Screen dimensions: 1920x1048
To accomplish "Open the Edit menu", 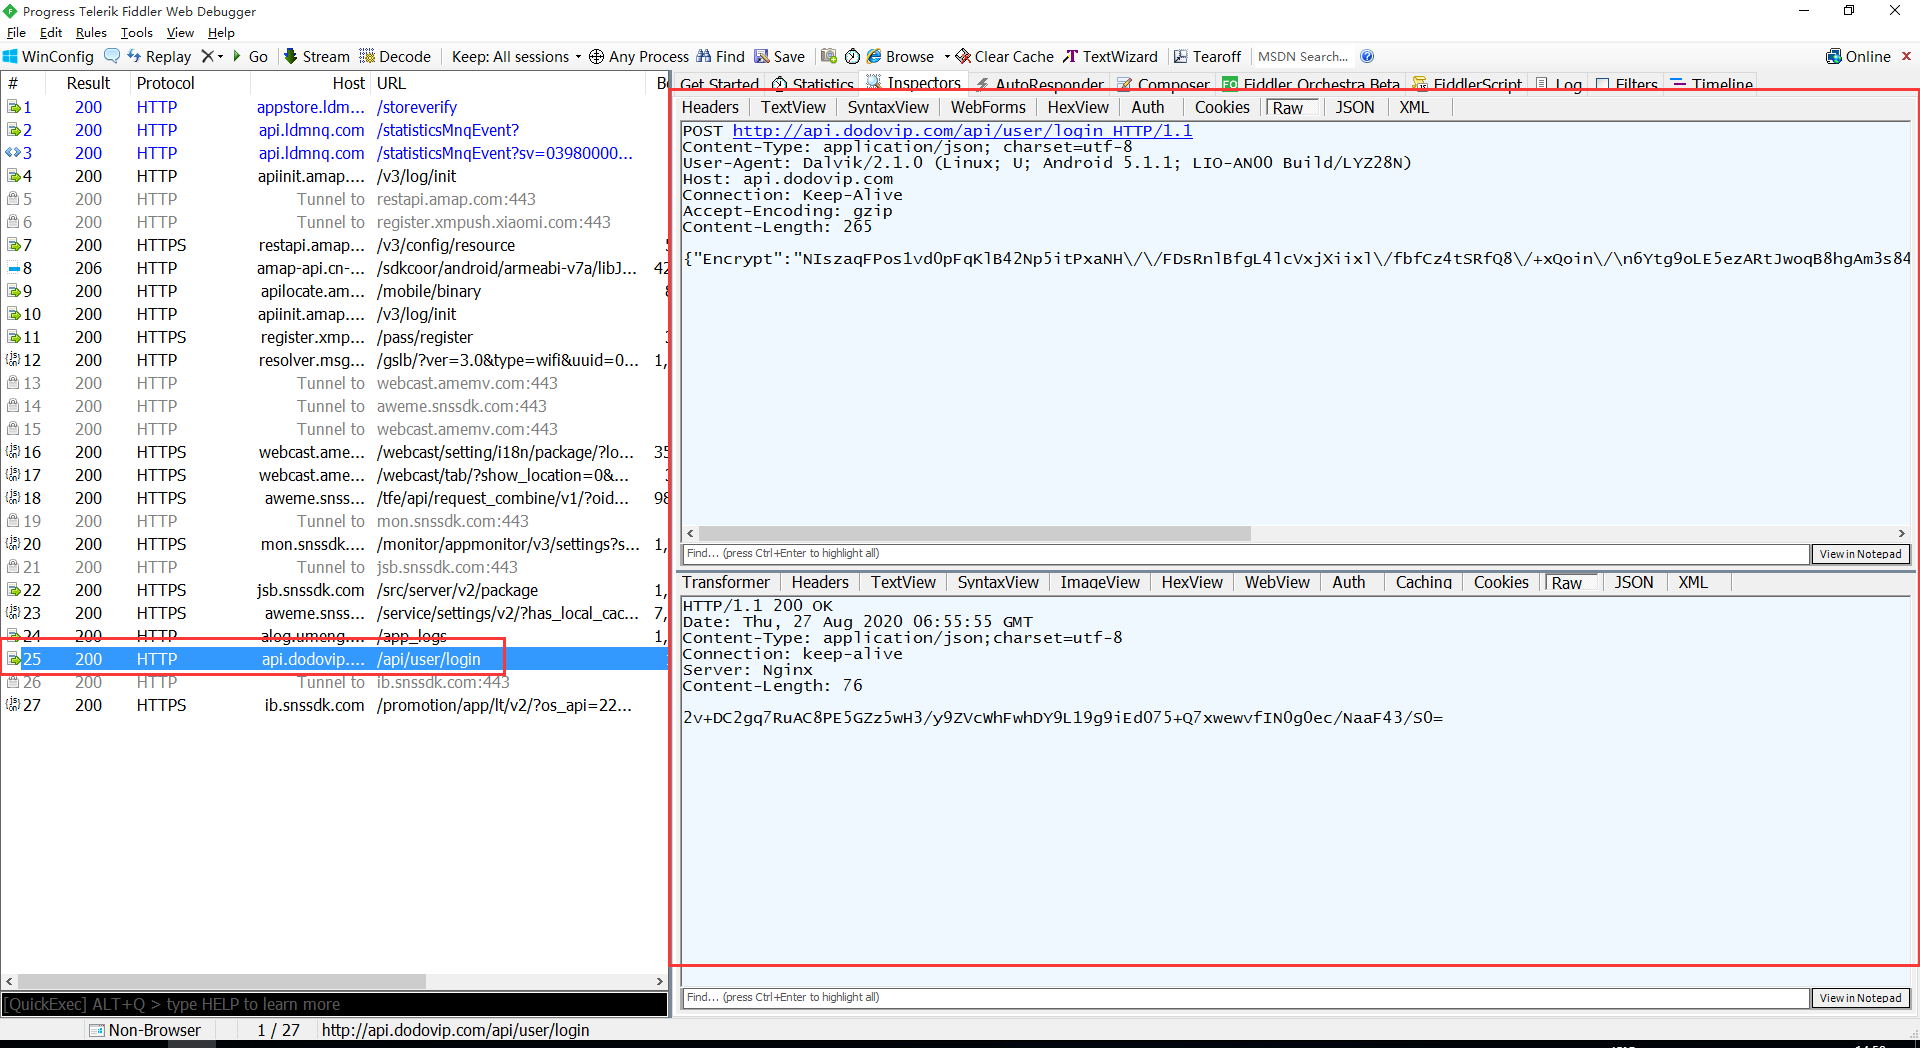I will tap(51, 33).
